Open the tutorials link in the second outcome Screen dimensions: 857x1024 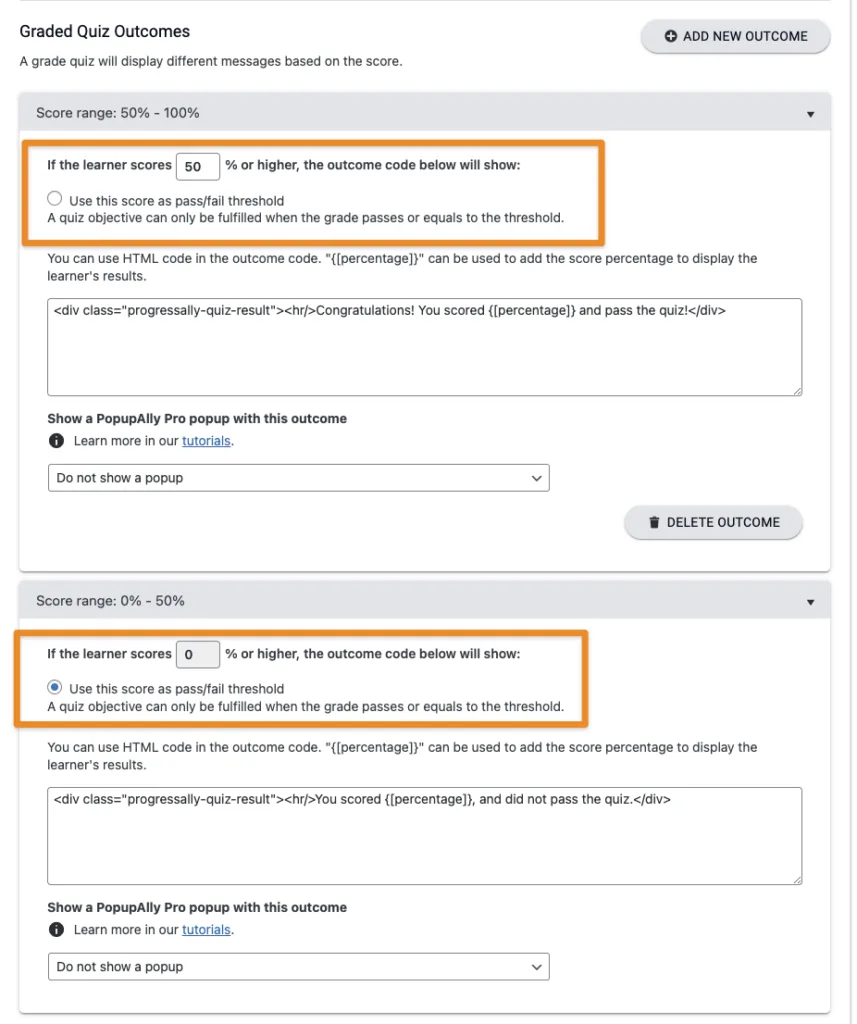(x=206, y=930)
